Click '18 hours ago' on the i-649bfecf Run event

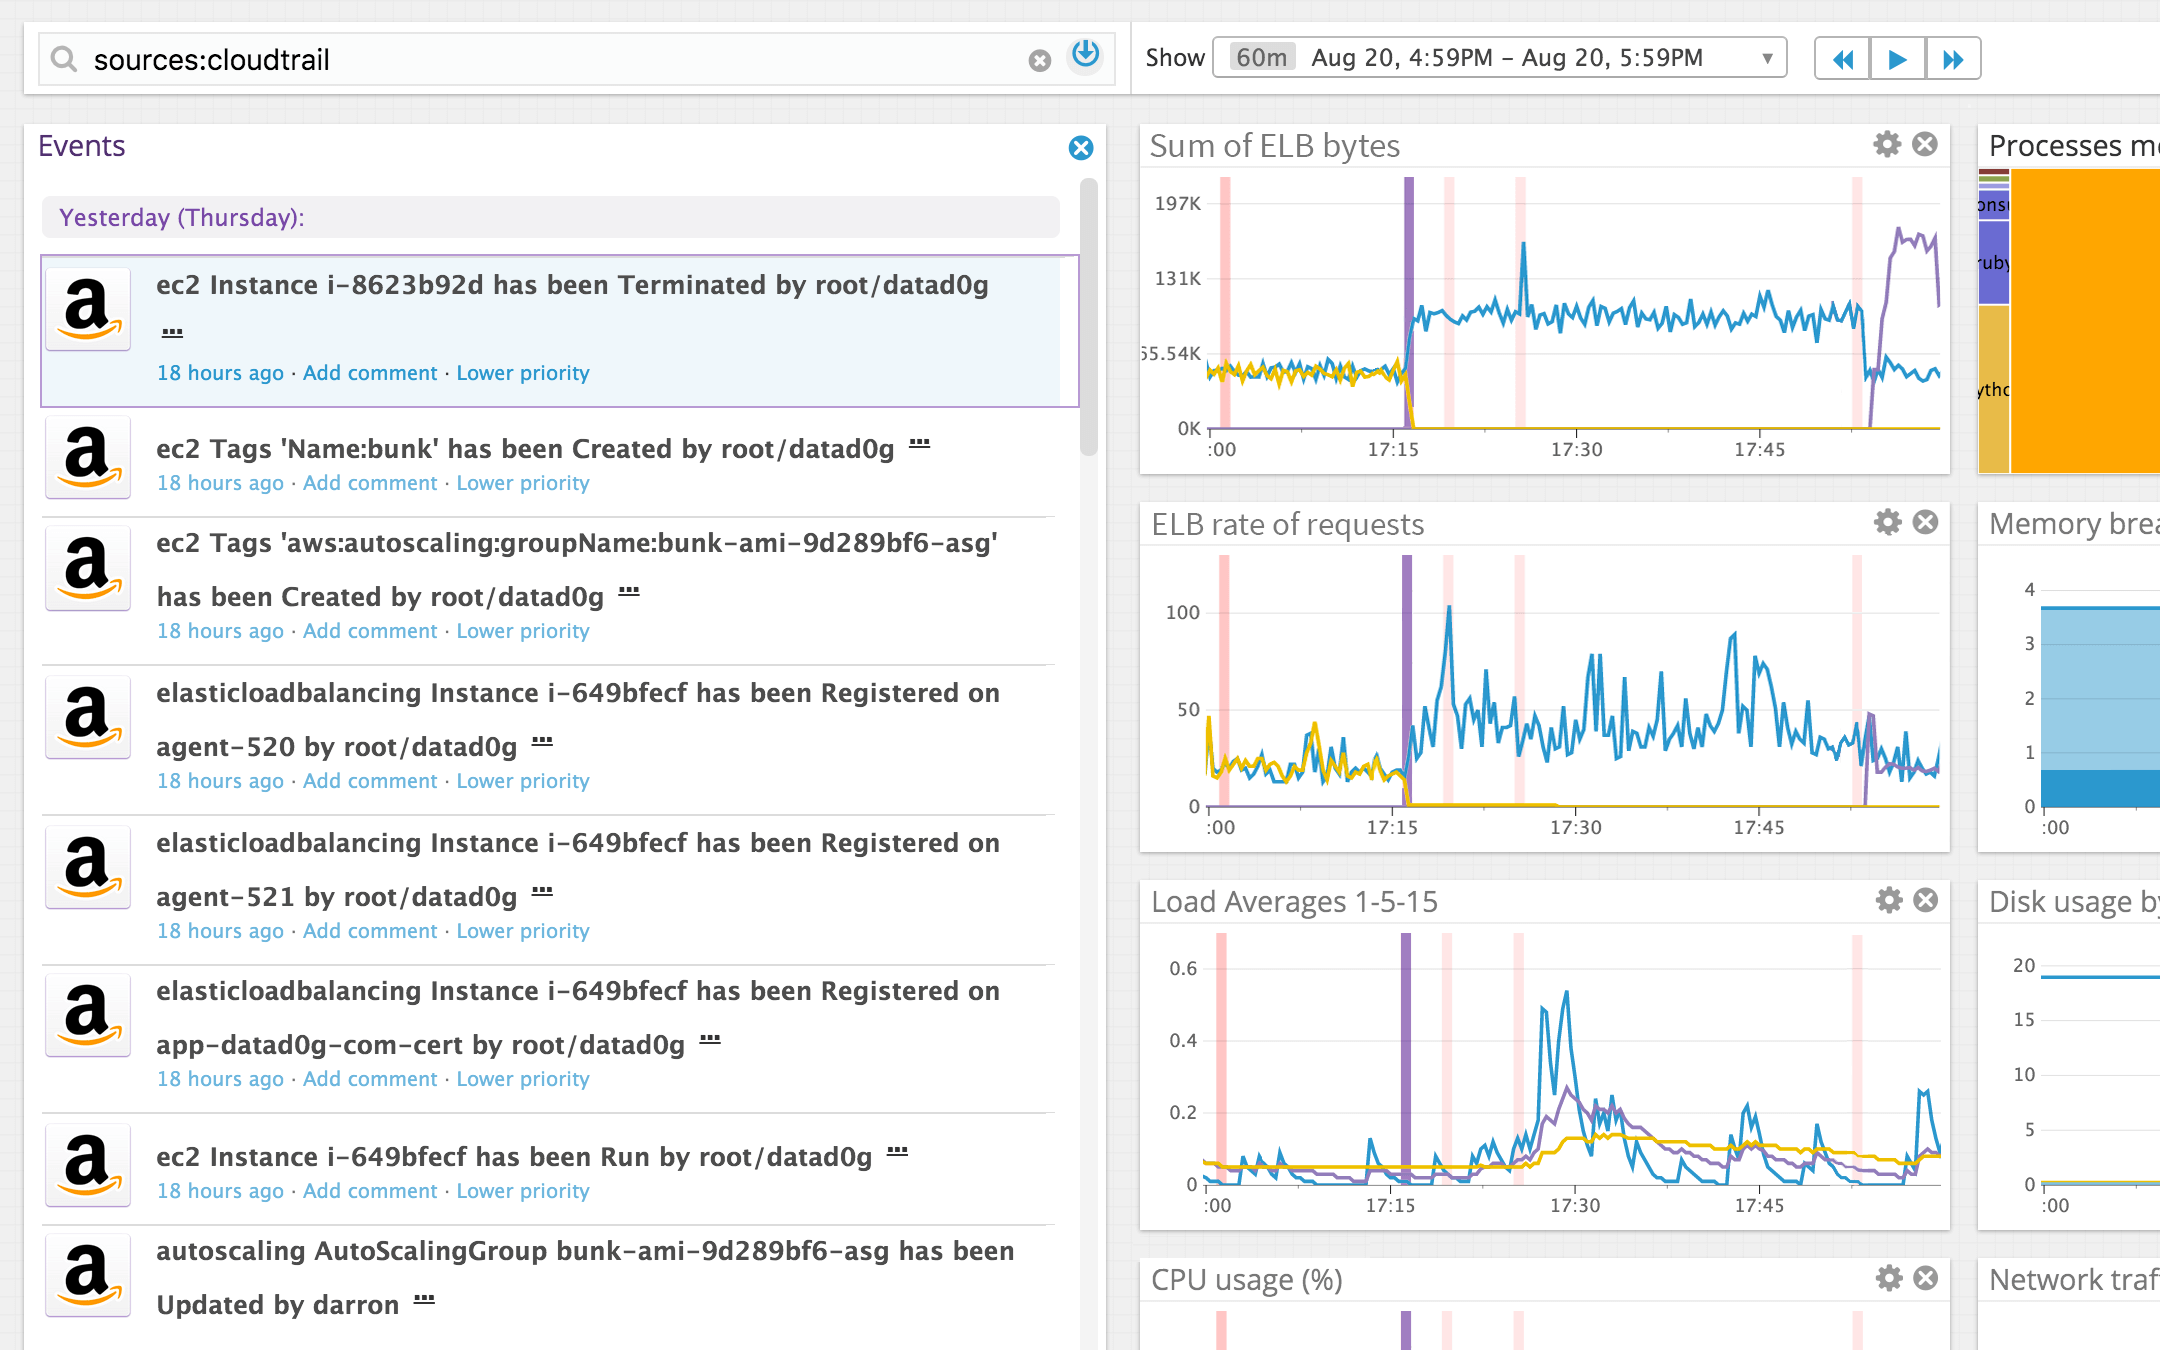[x=220, y=1190]
